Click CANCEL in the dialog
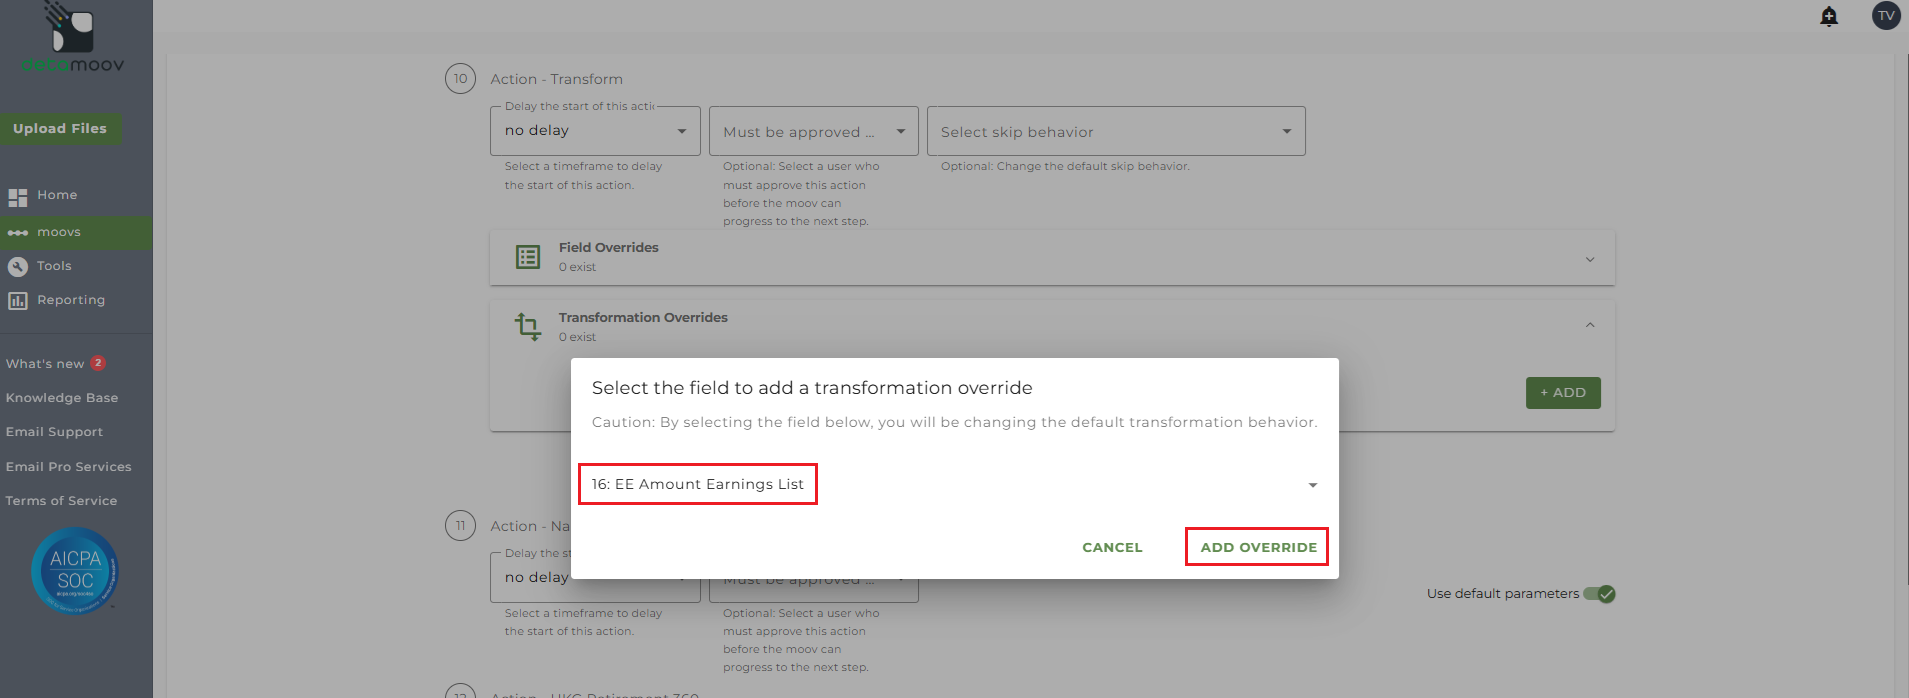Screen dimensions: 1909x698 click(1112, 547)
